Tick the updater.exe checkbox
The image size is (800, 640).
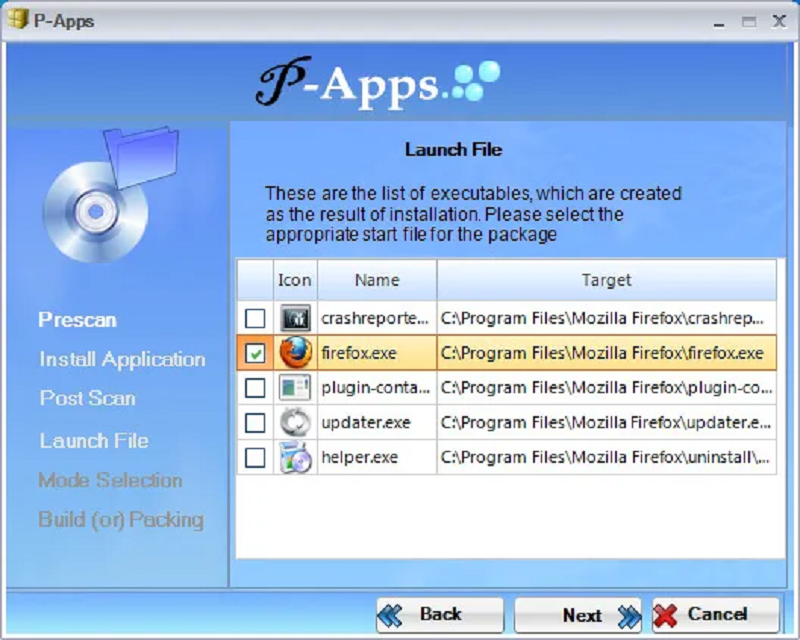(256, 423)
